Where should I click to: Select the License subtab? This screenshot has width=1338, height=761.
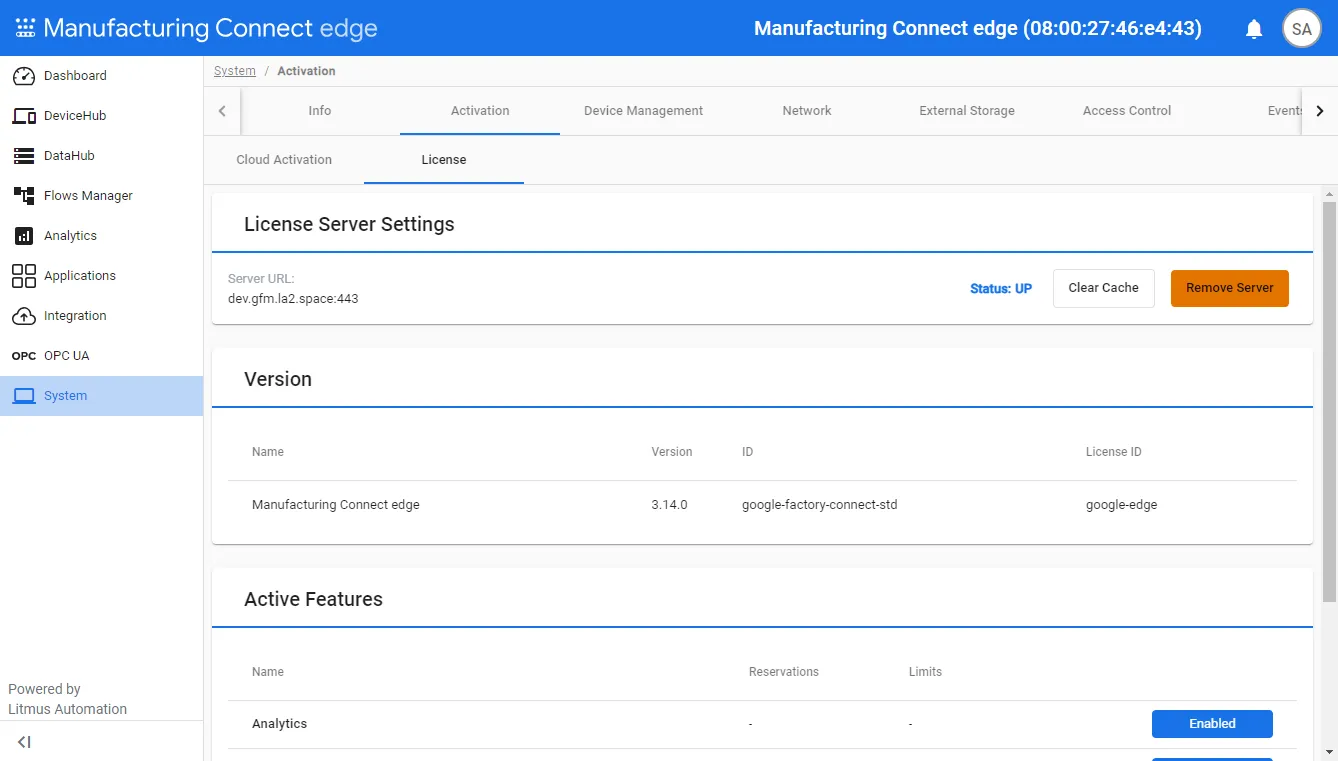(444, 160)
